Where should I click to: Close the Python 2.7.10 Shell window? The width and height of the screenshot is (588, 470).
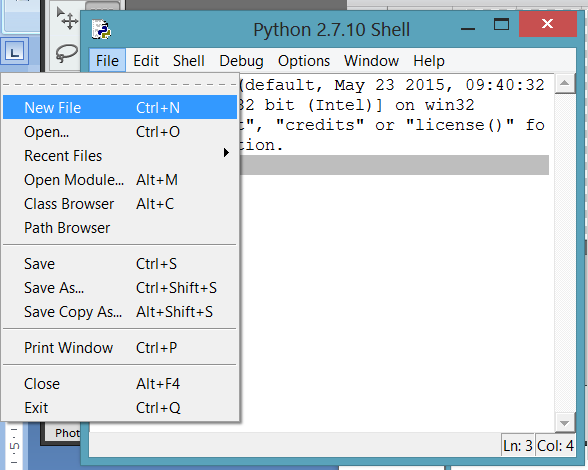coord(548,24)
